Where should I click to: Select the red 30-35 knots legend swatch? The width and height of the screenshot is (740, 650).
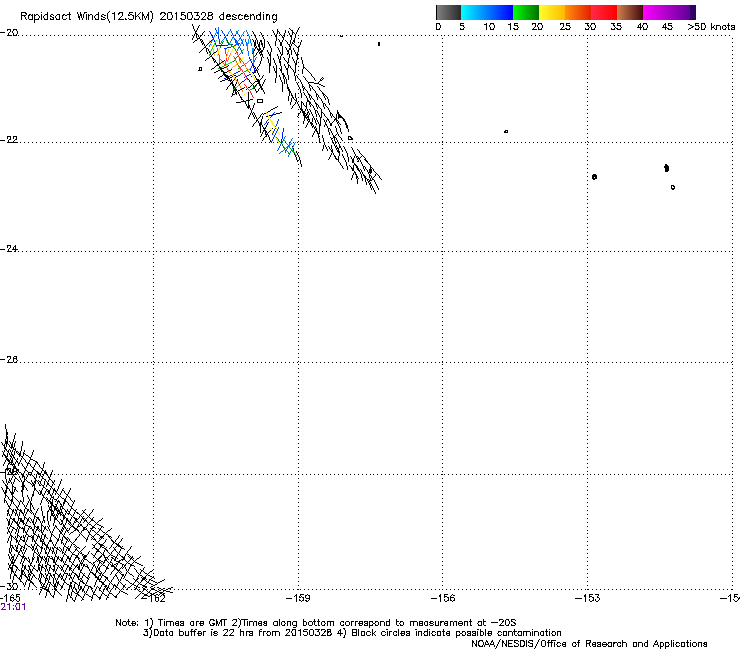pyautogui.click(x=604, y=12)
